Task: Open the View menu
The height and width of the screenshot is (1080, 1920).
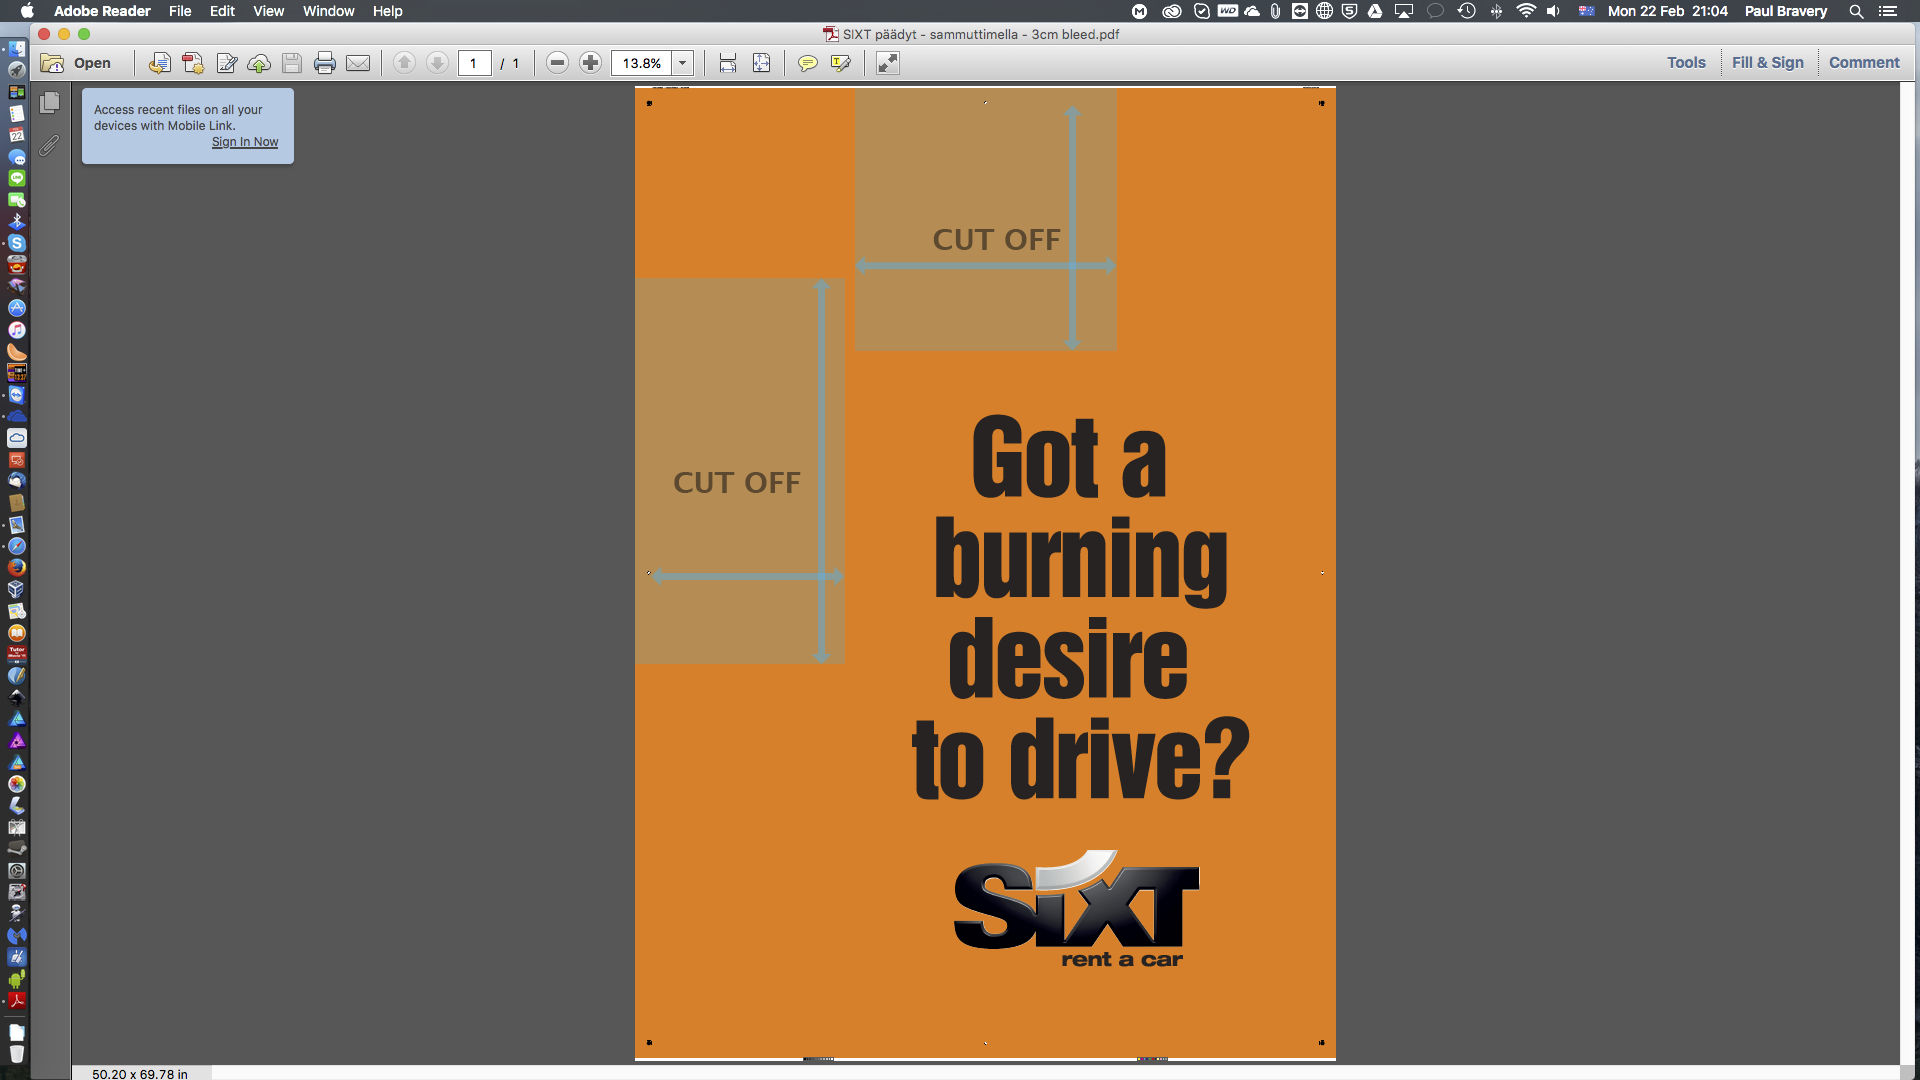Action: [x=268, y=11]
